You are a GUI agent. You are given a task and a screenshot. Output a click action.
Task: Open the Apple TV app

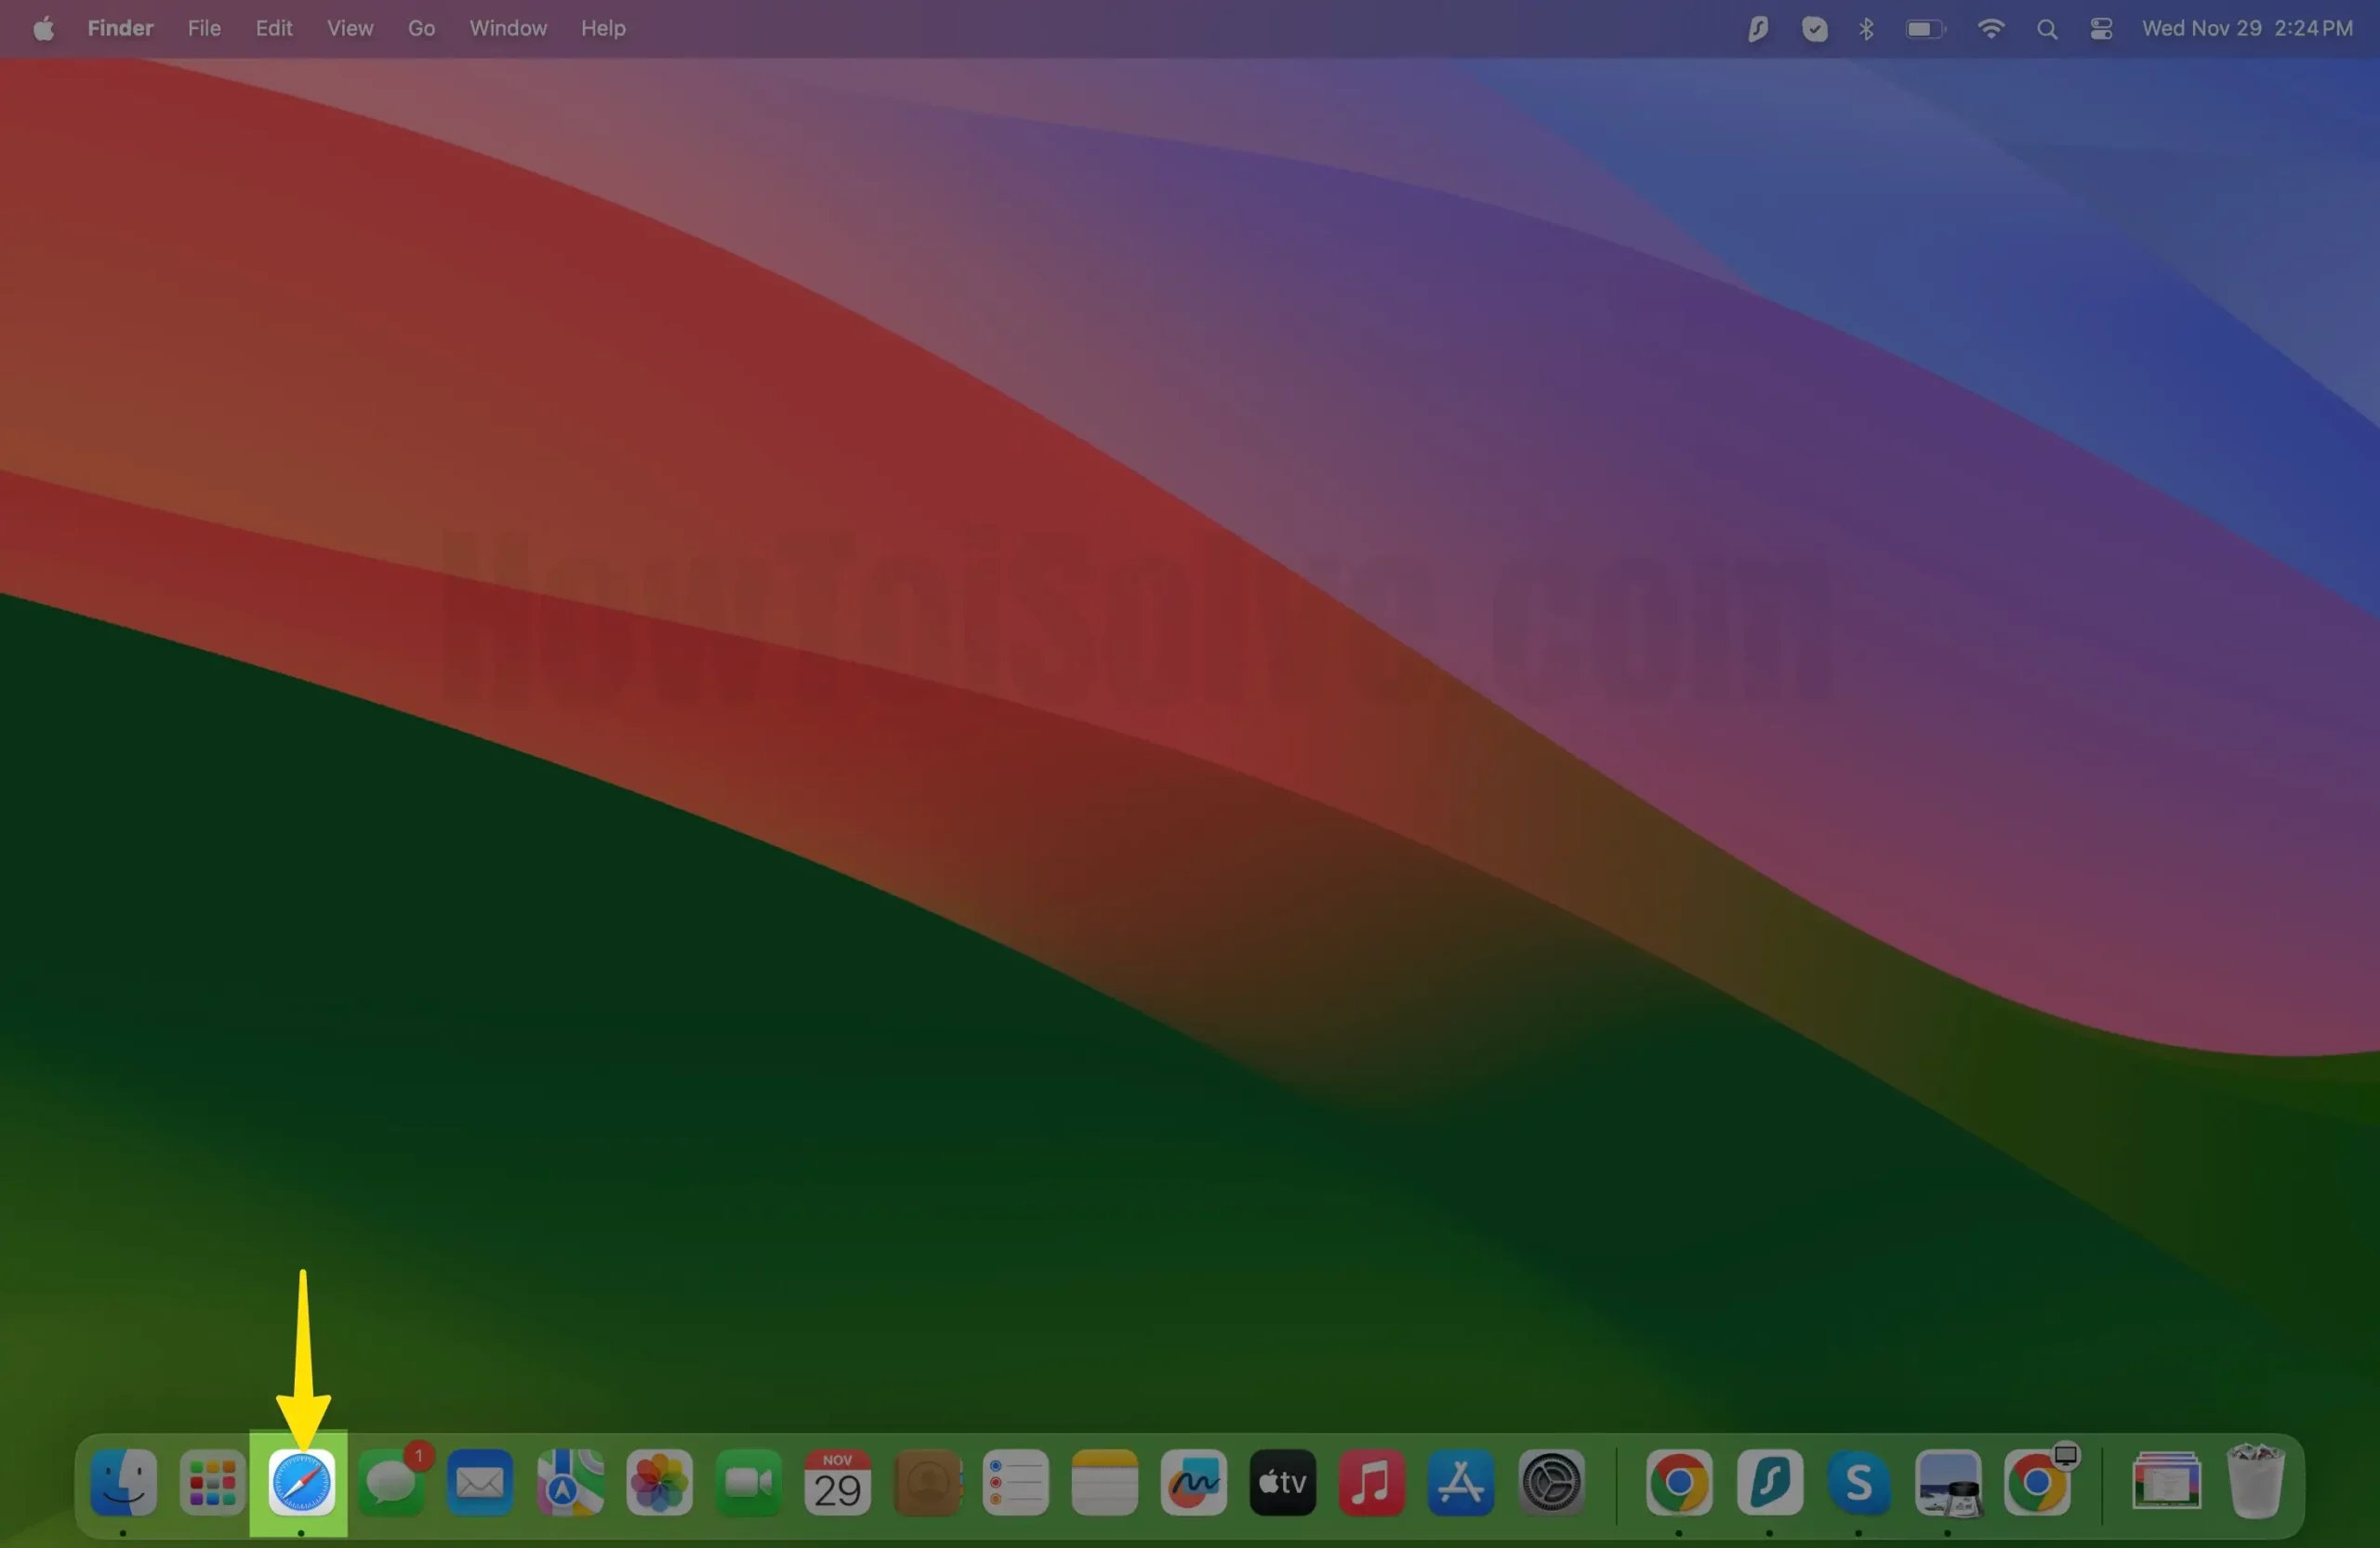coord(1282,1482)
